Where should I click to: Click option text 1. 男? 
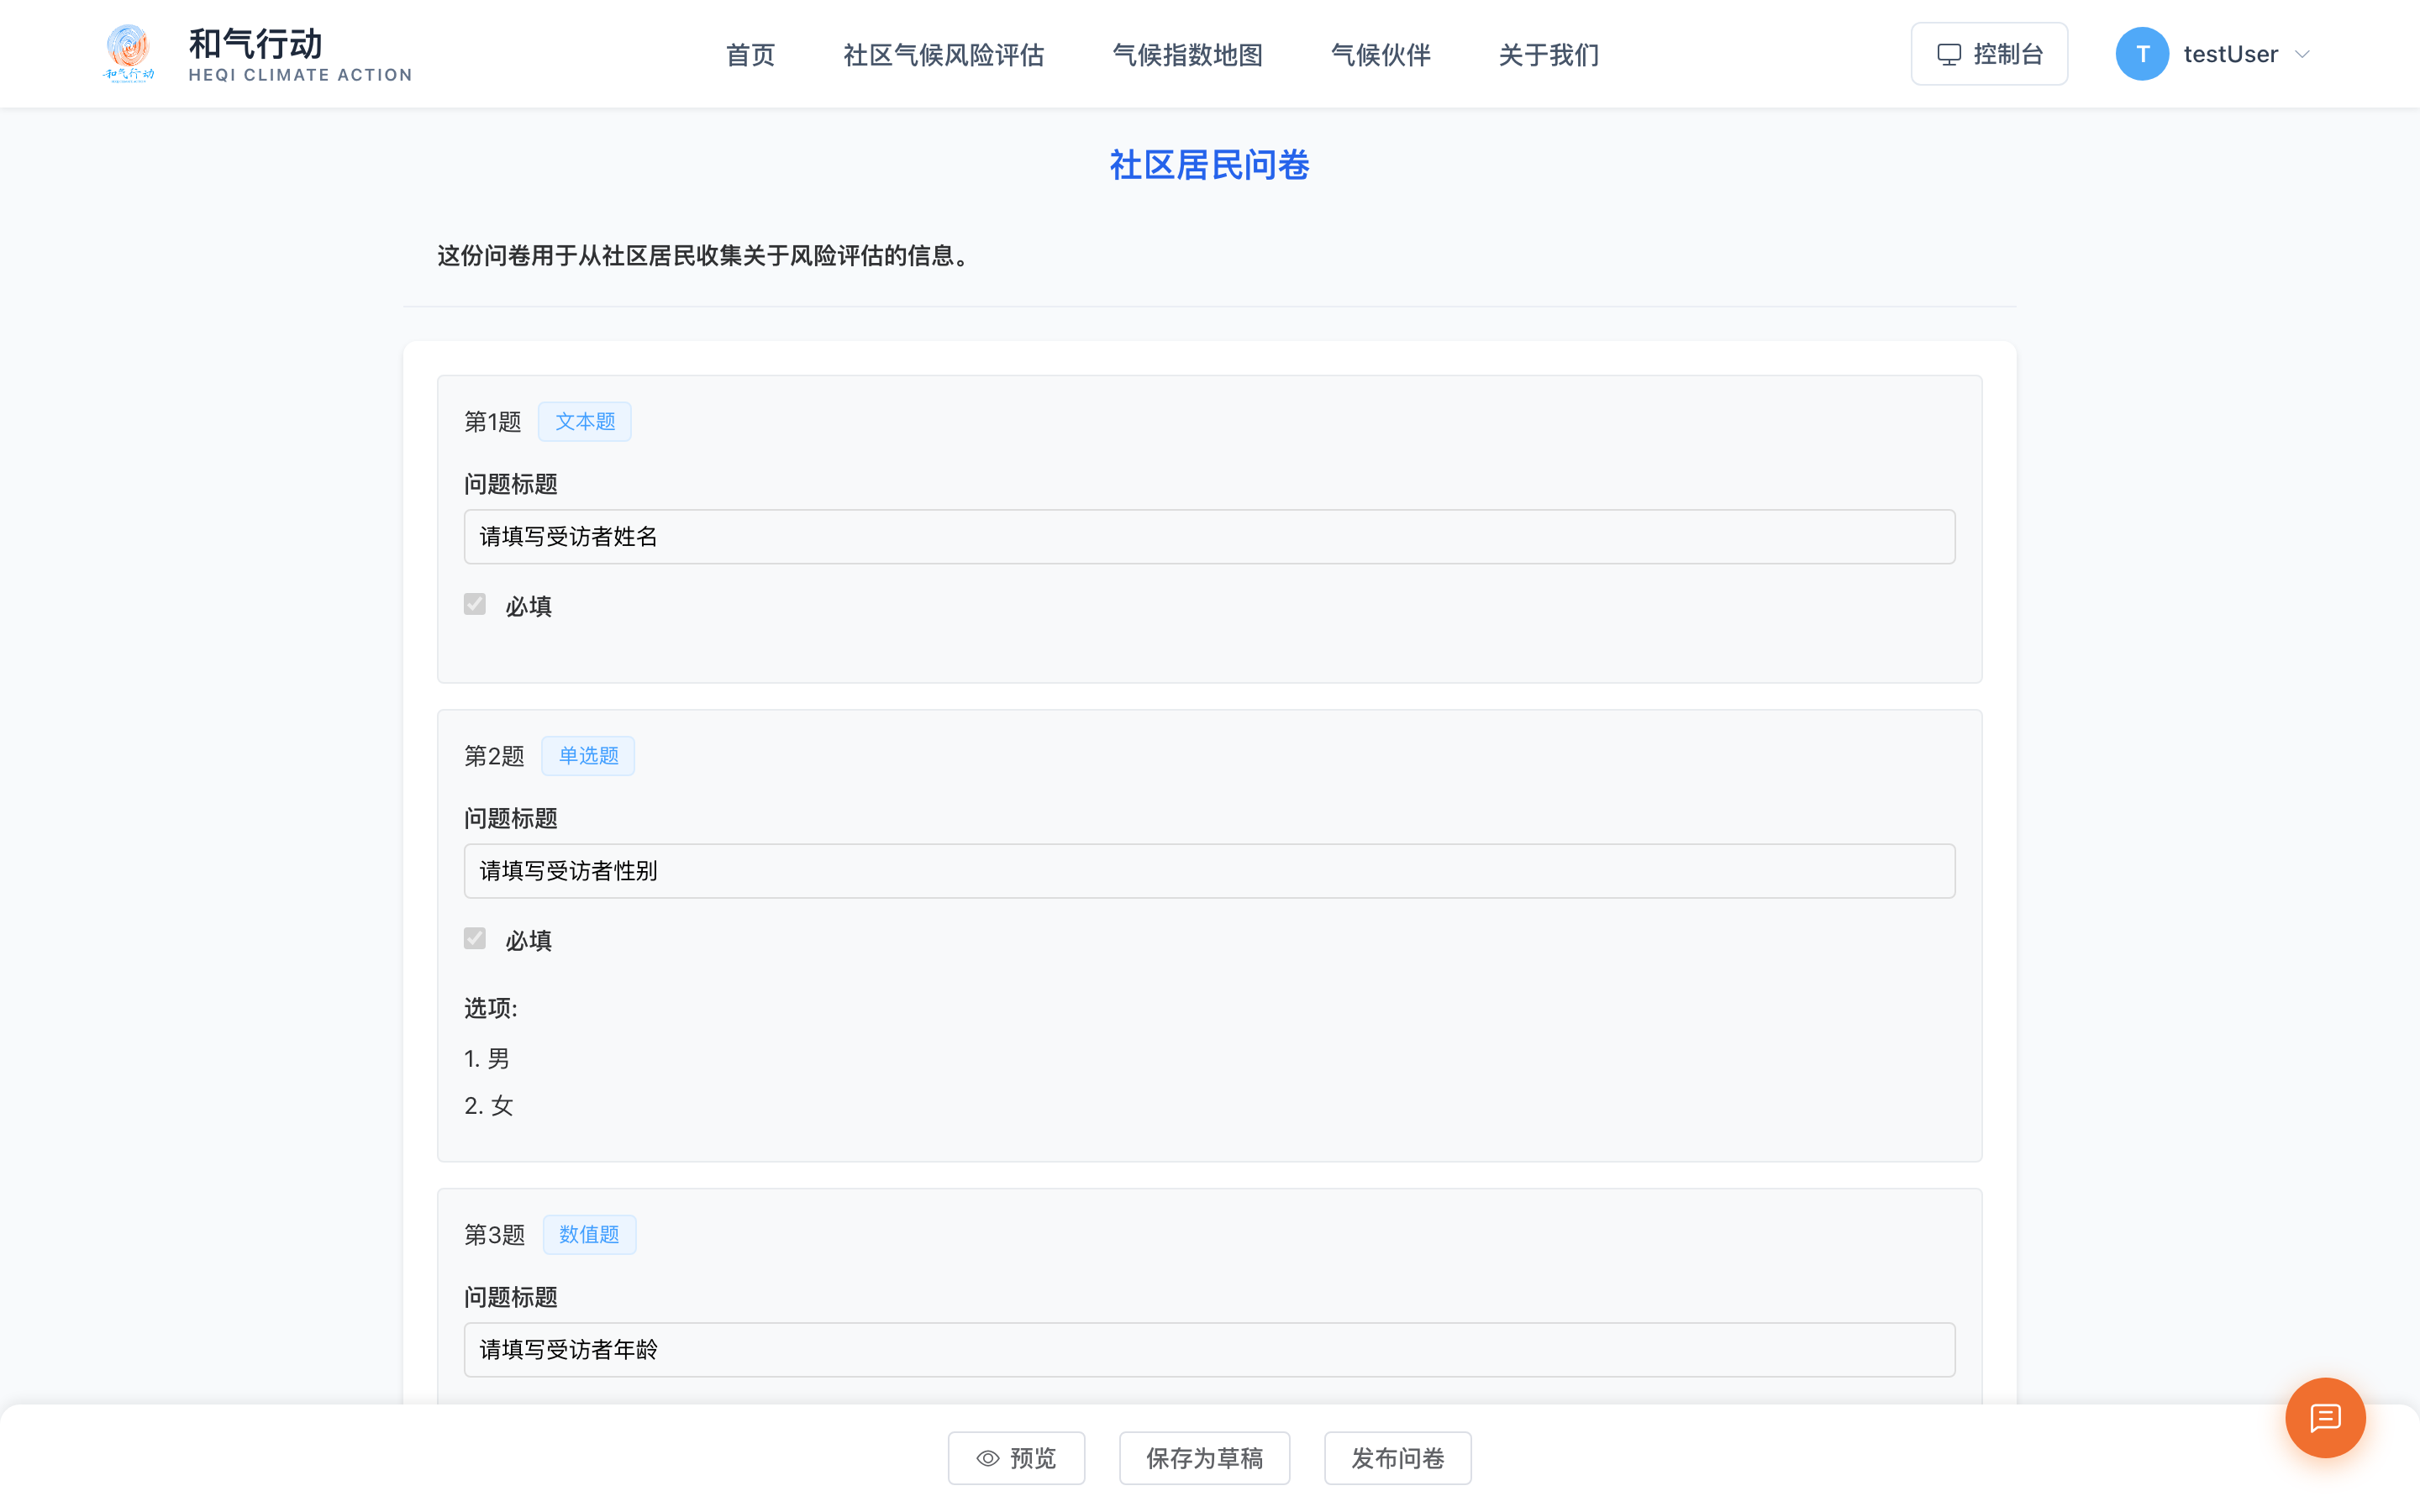487,1058
